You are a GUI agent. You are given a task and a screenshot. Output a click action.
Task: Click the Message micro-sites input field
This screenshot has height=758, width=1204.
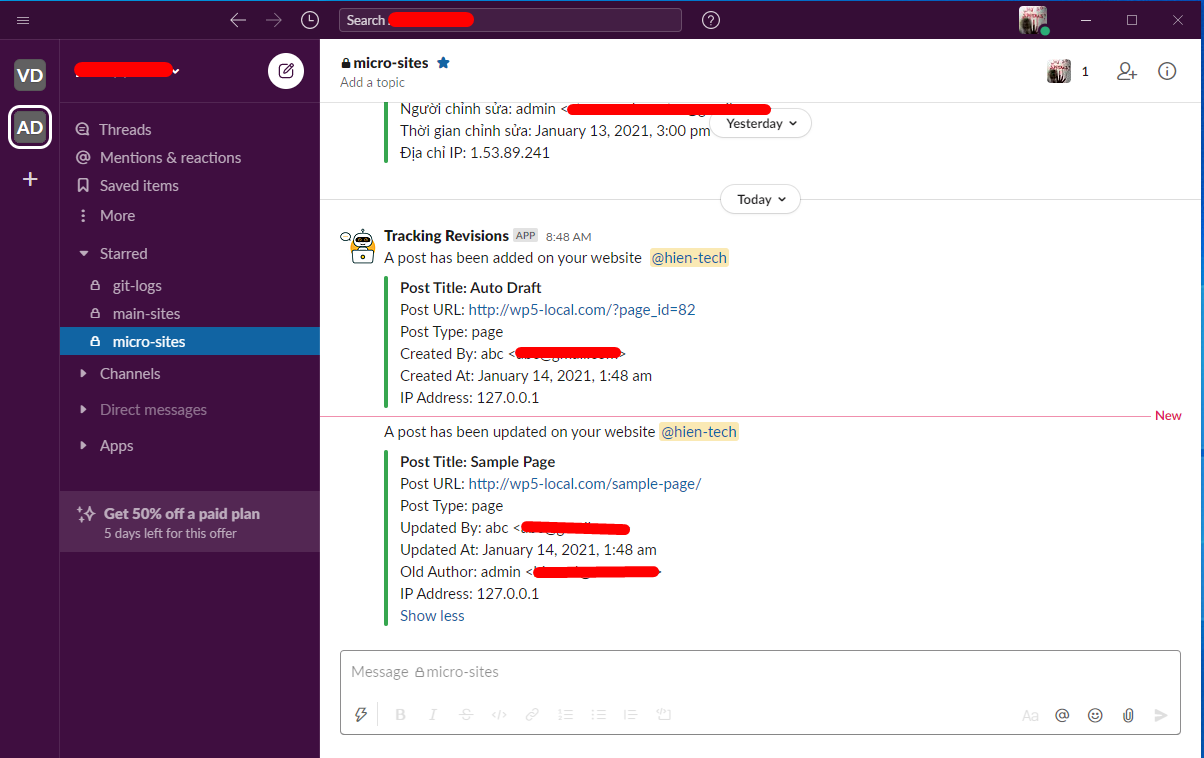coord(760,672)
